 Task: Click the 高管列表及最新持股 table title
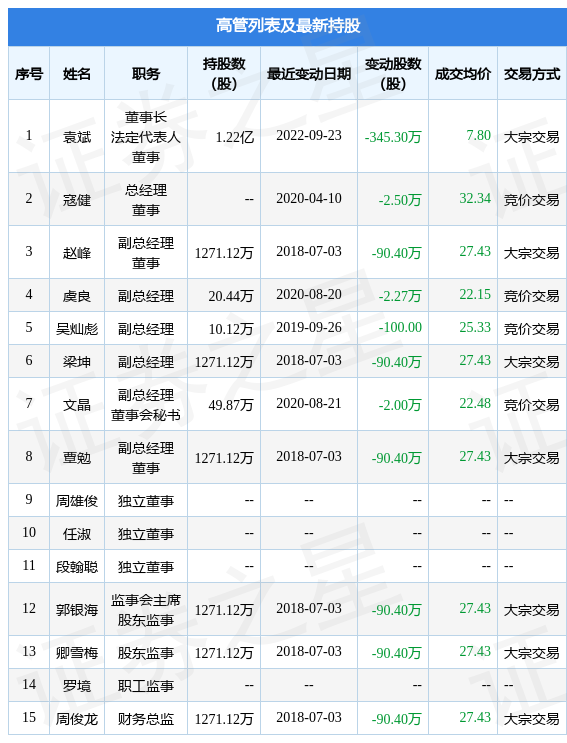click(288, 26)
